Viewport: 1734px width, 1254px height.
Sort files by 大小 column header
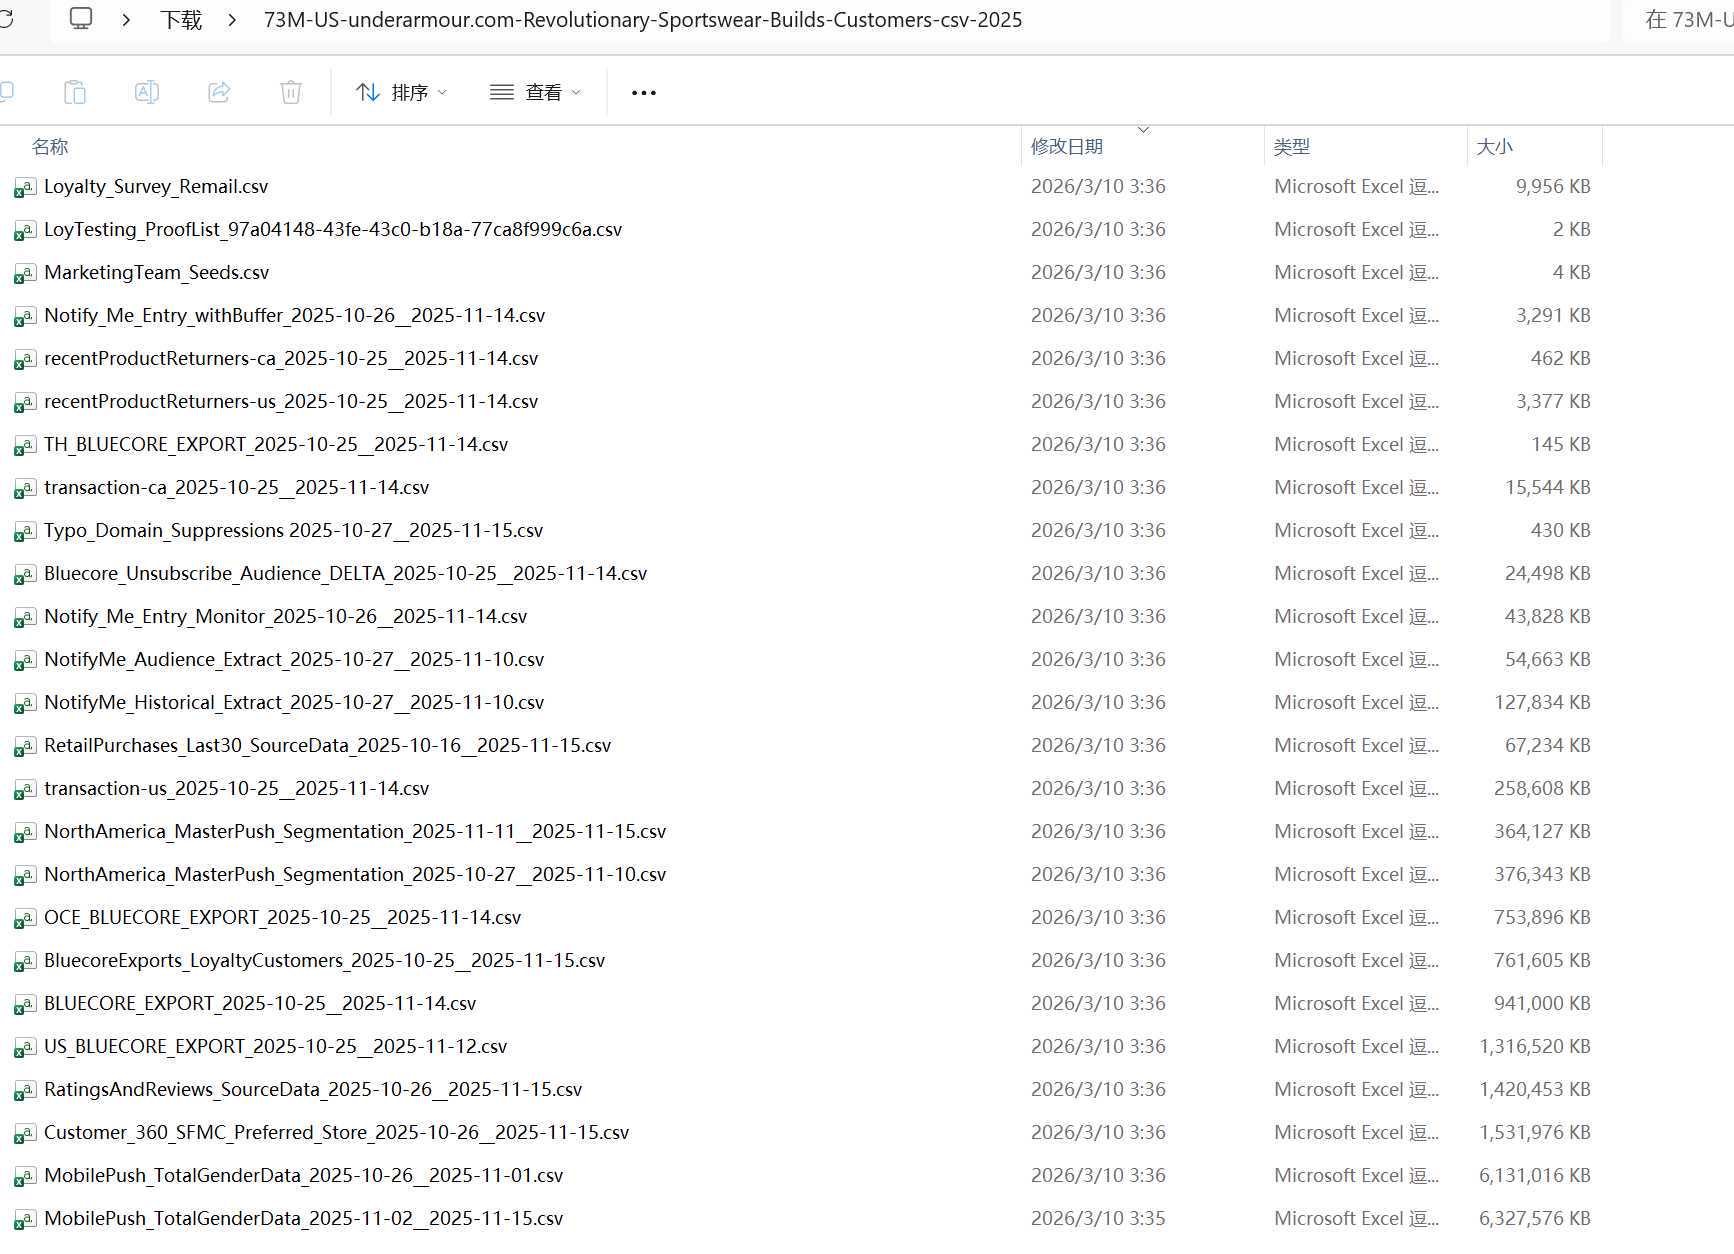click(x=1495, y=147)
